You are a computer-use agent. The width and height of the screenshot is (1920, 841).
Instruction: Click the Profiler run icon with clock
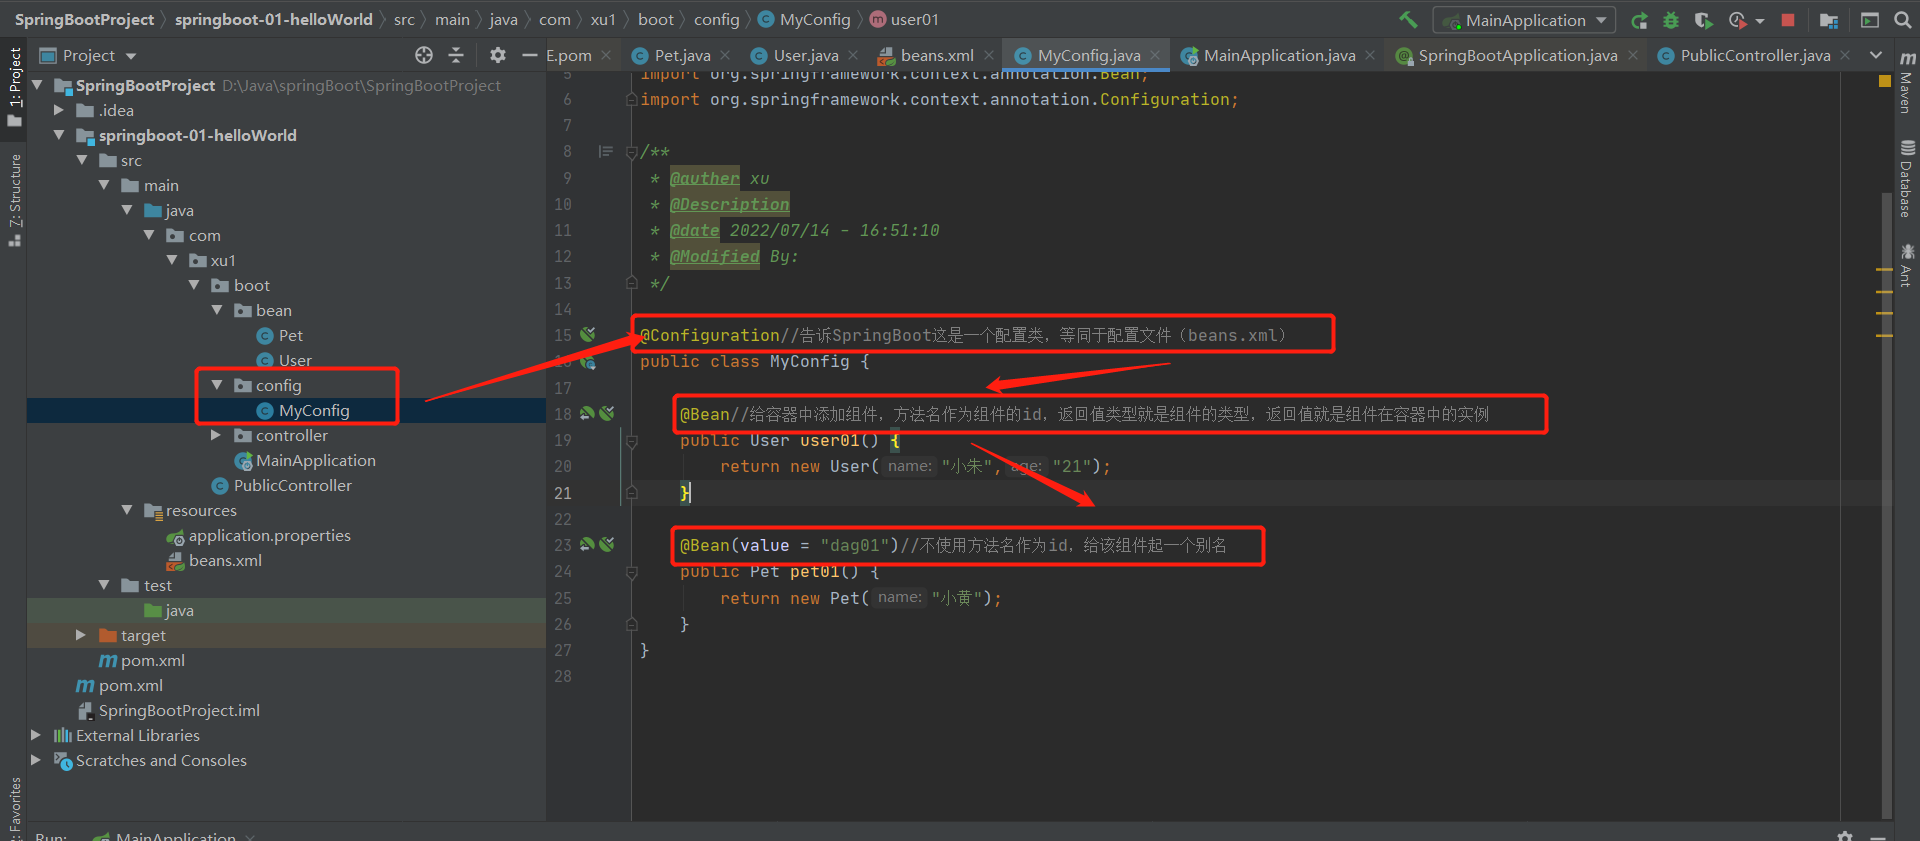1738,20
